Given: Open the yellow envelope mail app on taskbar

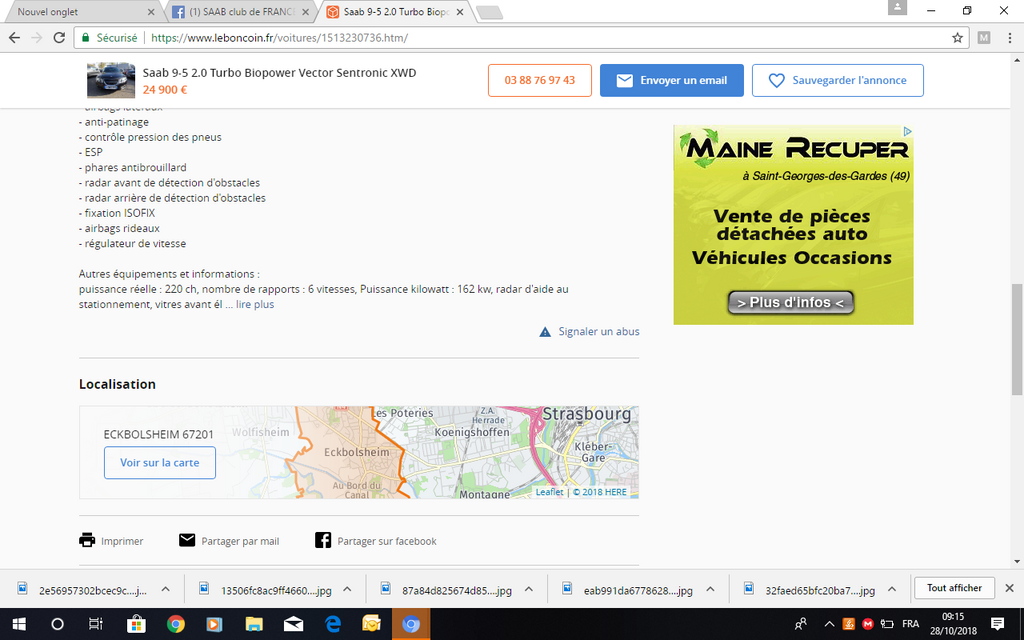Looking at the screenshot, I should 372,624.
